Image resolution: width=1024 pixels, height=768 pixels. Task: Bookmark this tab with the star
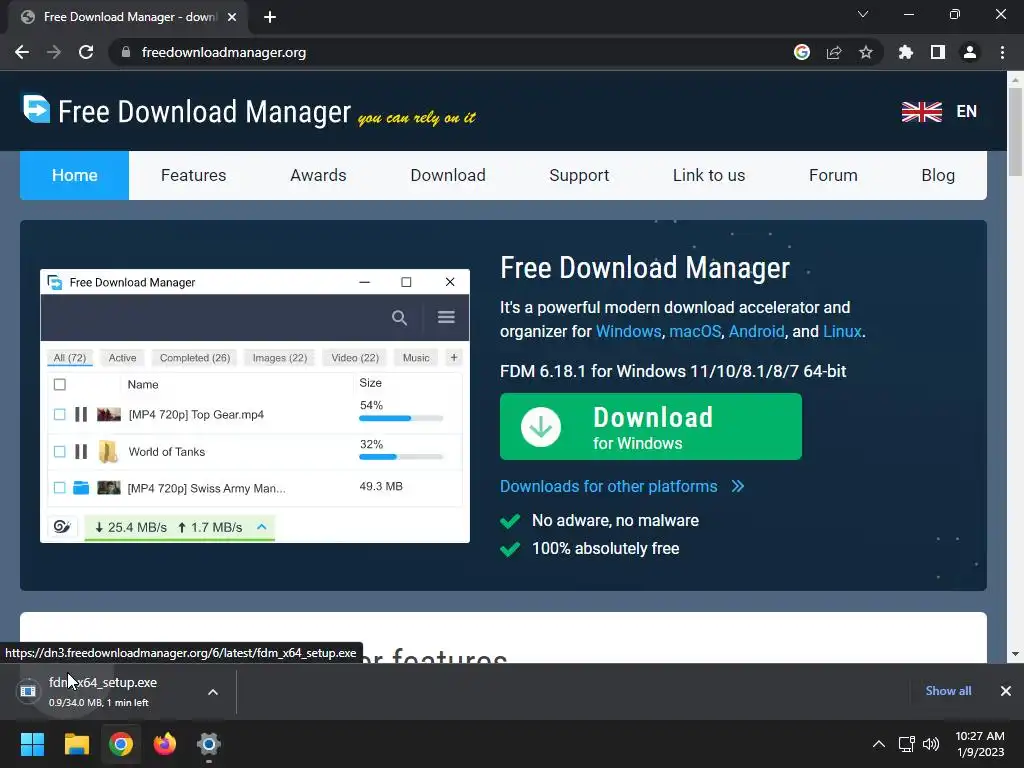click(866, 52)
